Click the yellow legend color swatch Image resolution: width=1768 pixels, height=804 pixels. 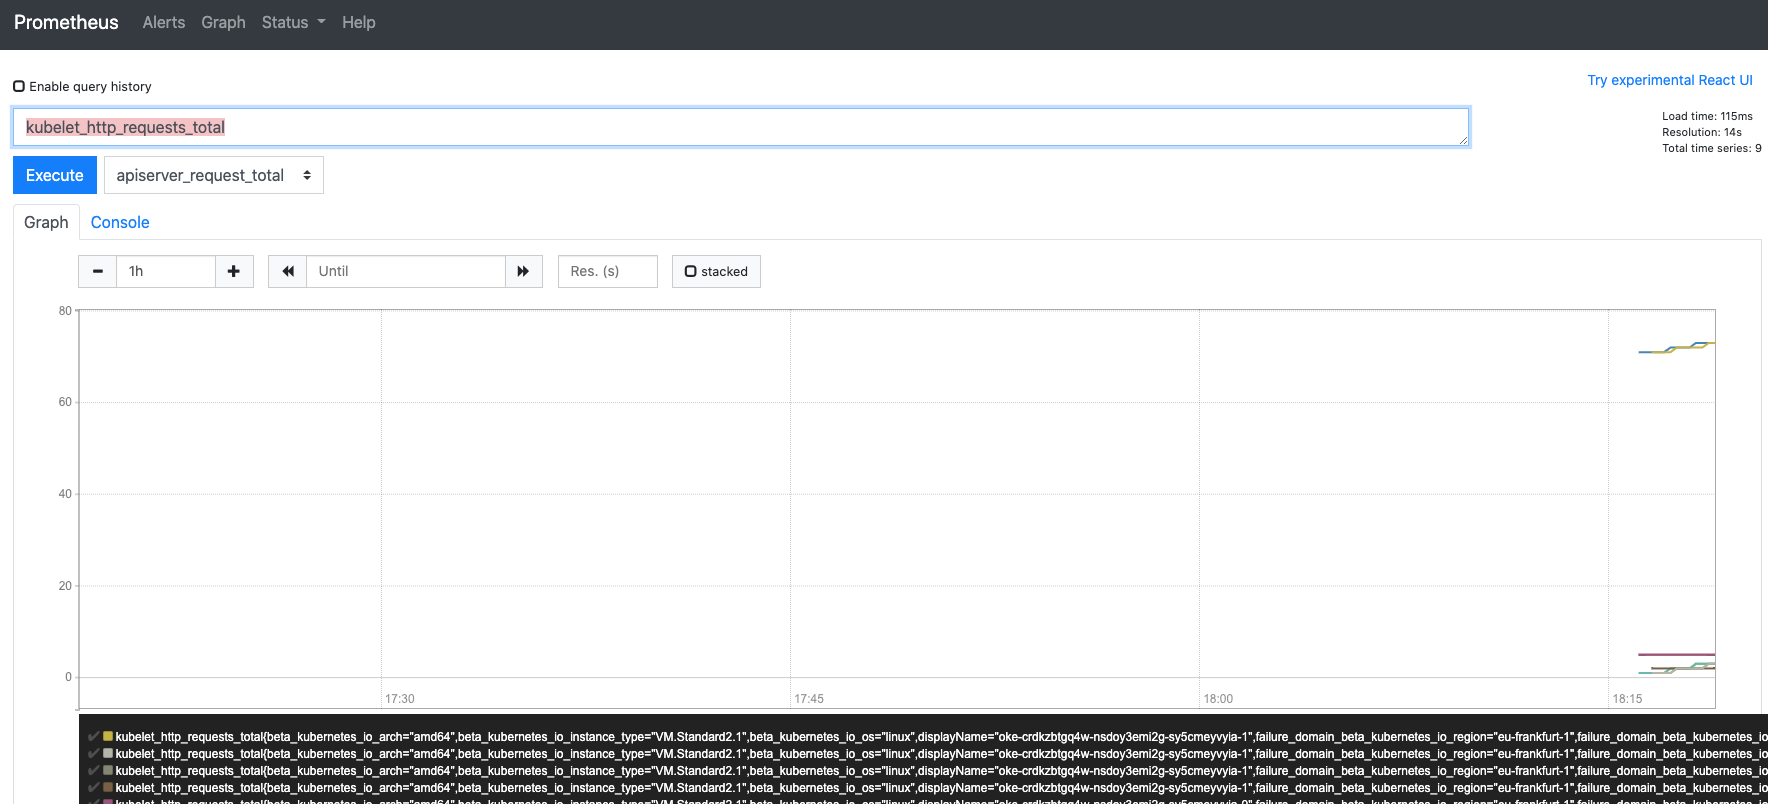108,736
